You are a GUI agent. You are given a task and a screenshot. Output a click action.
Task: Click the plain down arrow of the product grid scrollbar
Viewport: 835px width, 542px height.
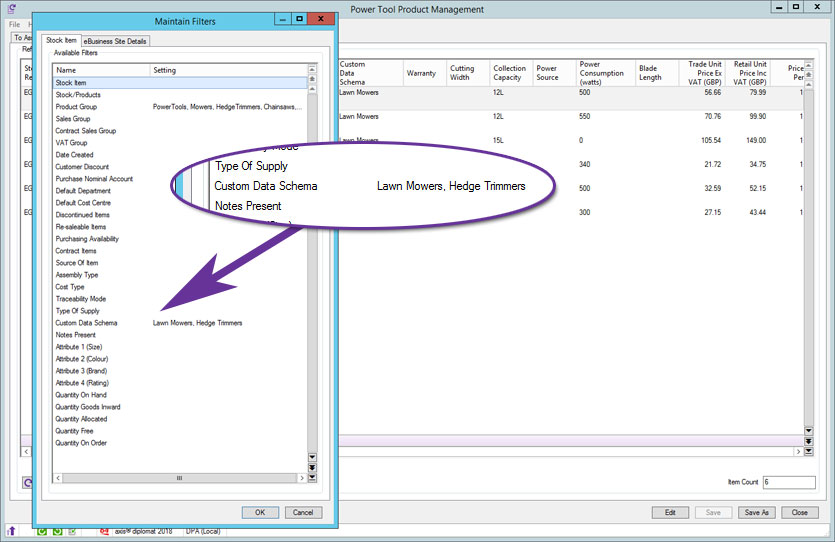808,431
